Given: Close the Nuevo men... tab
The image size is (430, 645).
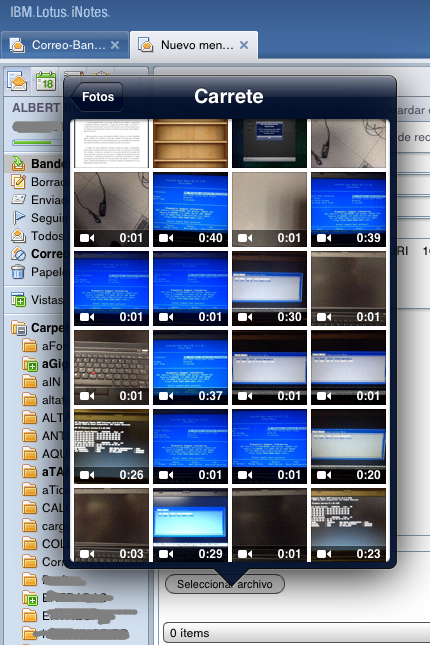Looking at the screenshot, I should (x=244, y=45).
